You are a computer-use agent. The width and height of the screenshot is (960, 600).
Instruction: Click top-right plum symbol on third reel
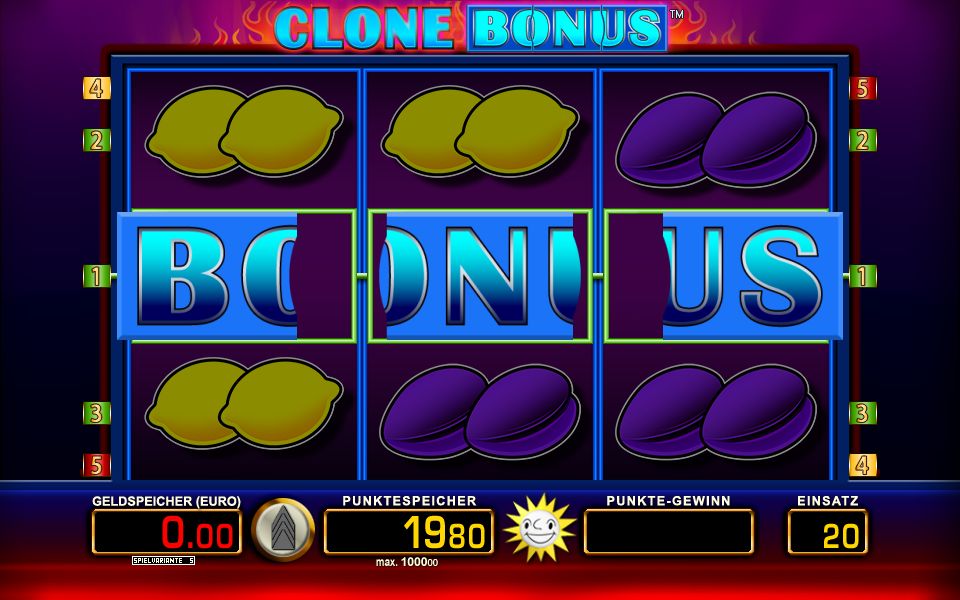[716, 140]
